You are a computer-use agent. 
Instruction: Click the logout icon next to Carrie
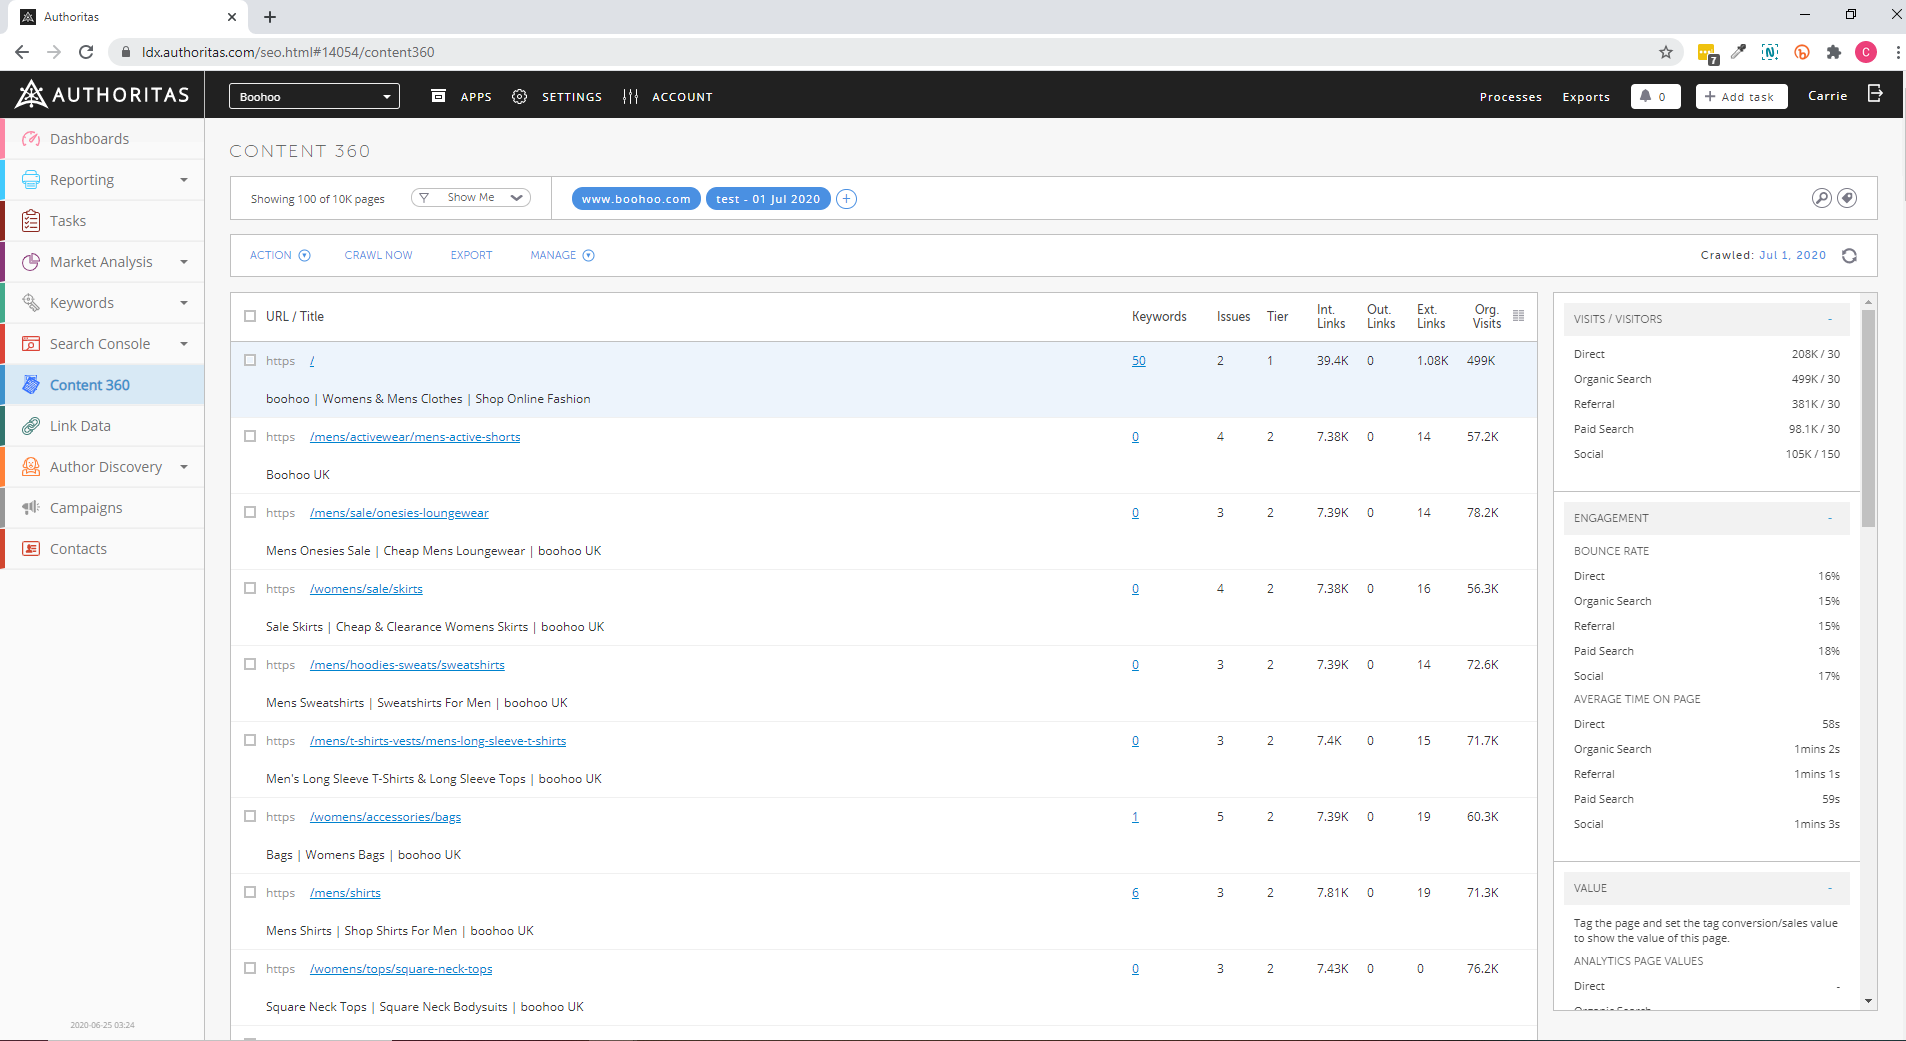point(1875,94)
